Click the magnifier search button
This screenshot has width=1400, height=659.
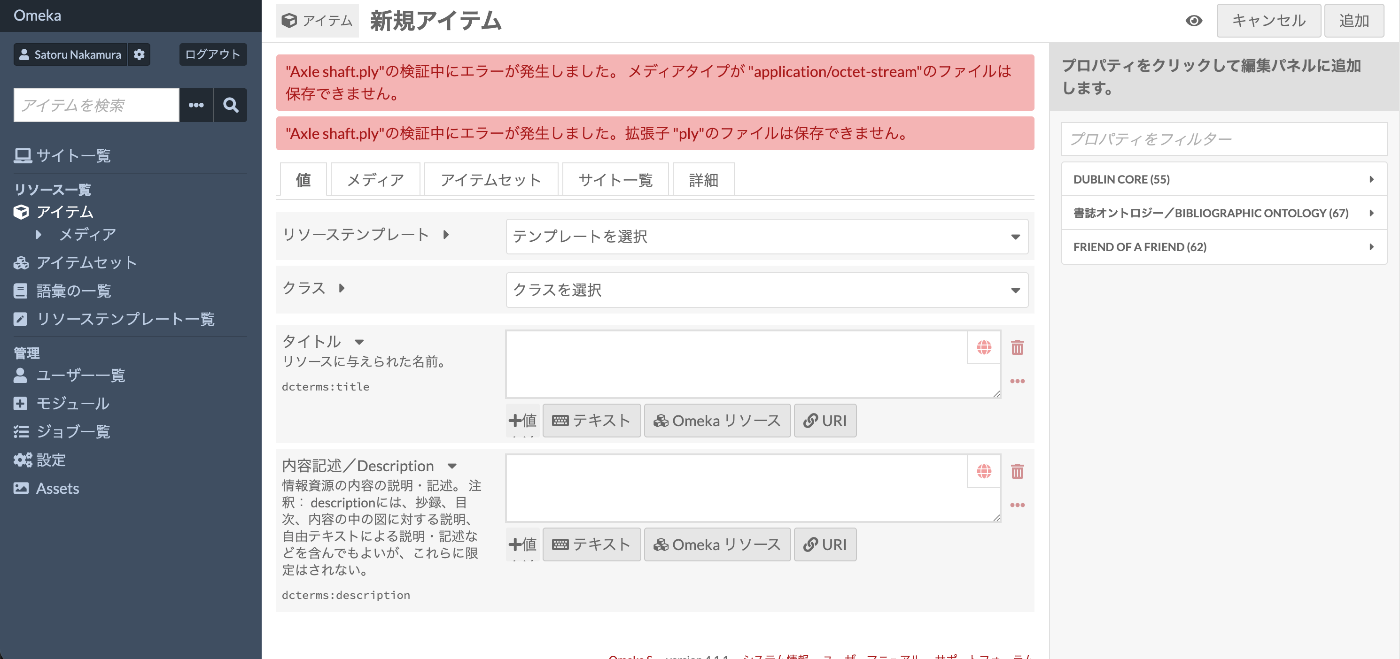pyautogui.click(x=231, y=105)
